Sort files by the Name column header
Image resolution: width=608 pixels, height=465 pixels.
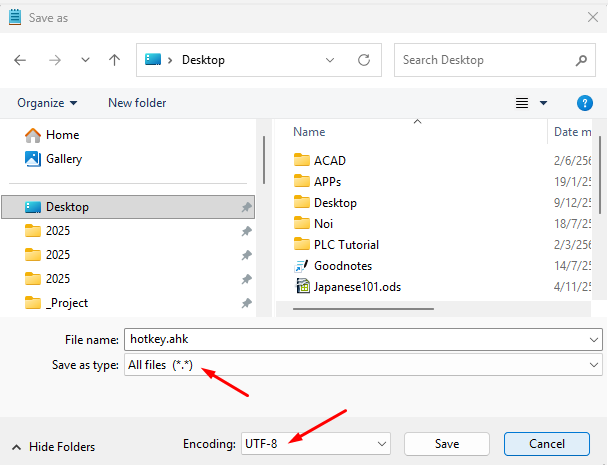coord(309,132)
